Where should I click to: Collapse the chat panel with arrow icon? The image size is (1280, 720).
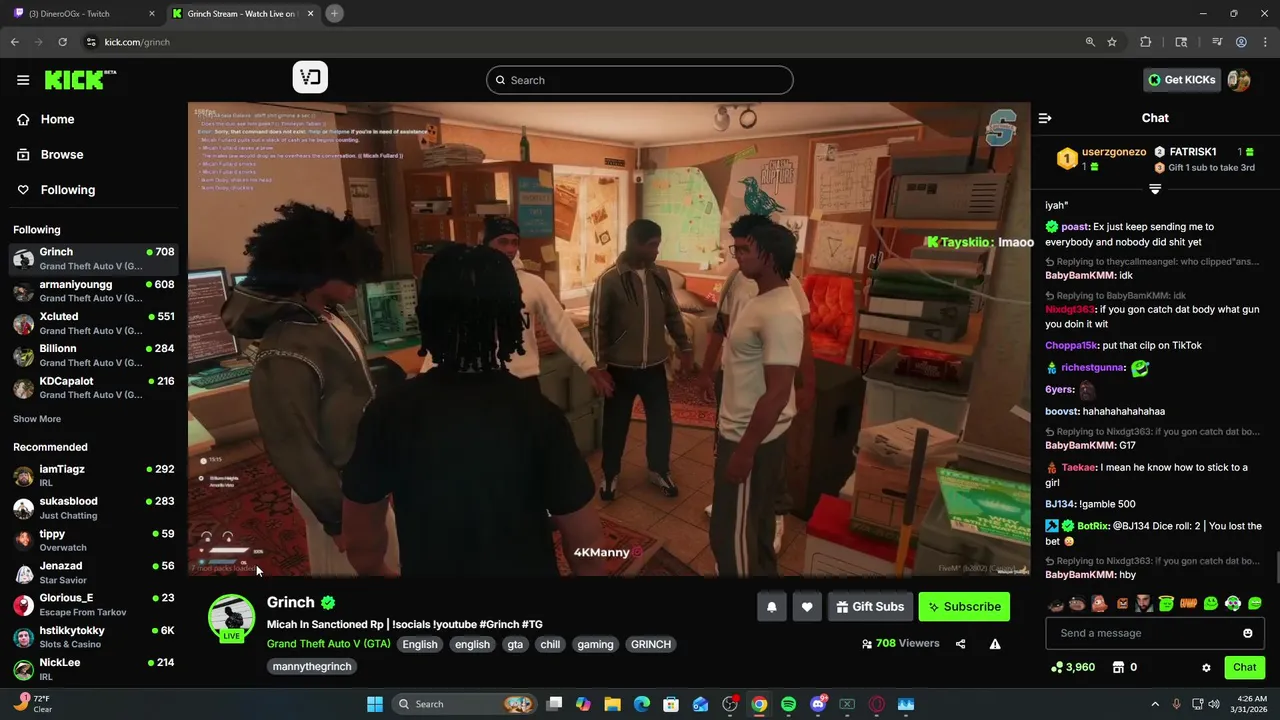1045,118
